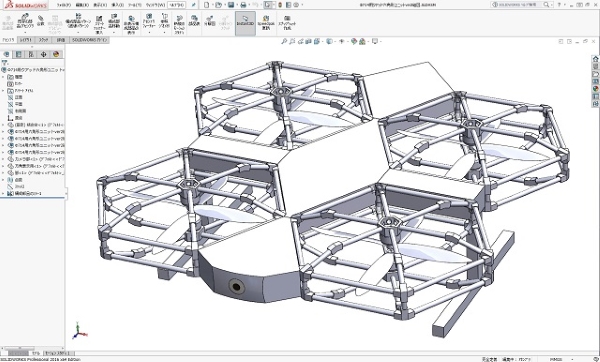Switch to DimXpertManager tab in left panel
This screenshot has width=600, height=362.
click(43, 54)
